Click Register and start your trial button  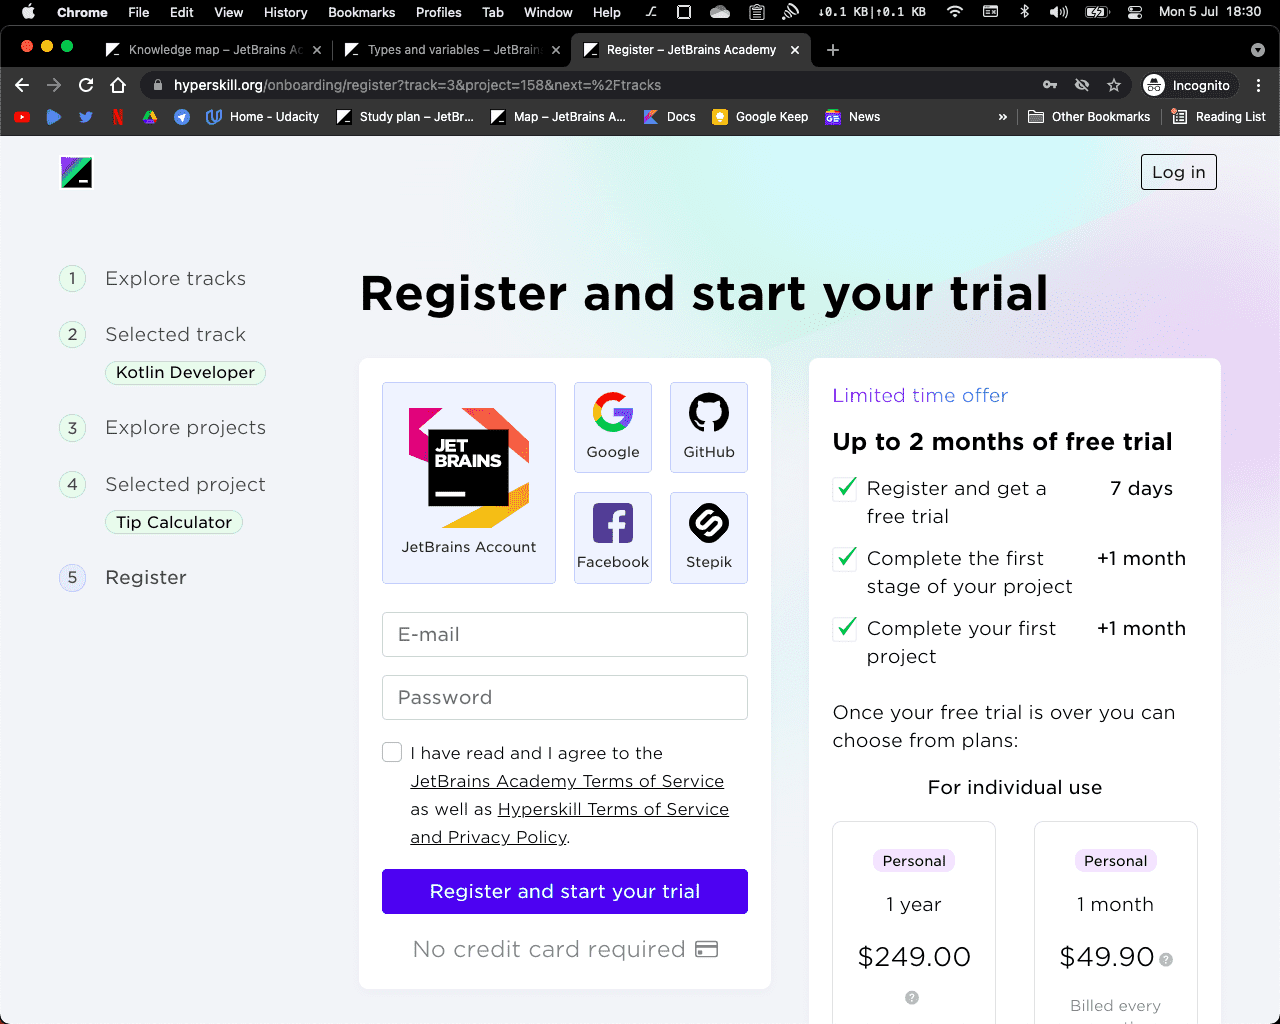[565, 891]
